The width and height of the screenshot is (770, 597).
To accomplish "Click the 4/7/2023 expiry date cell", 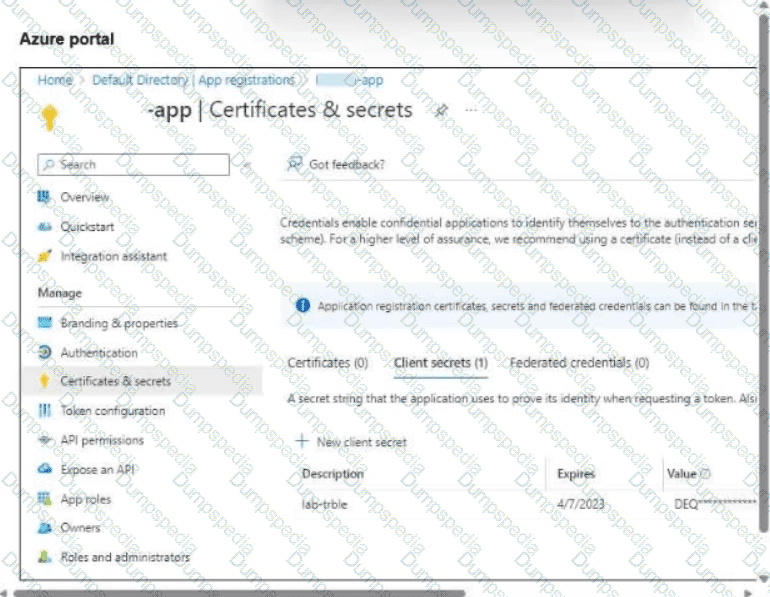I will coord(580,504).
